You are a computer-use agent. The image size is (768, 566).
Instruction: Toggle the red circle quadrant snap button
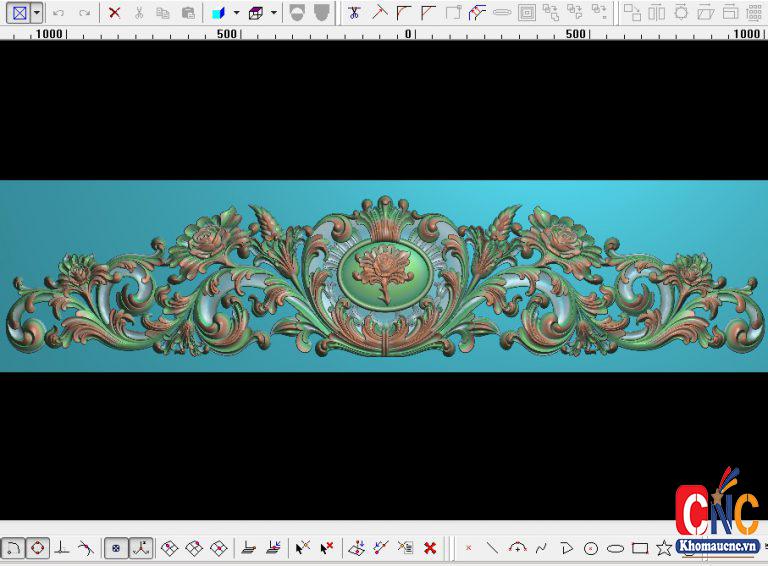[x=38, y=548]
